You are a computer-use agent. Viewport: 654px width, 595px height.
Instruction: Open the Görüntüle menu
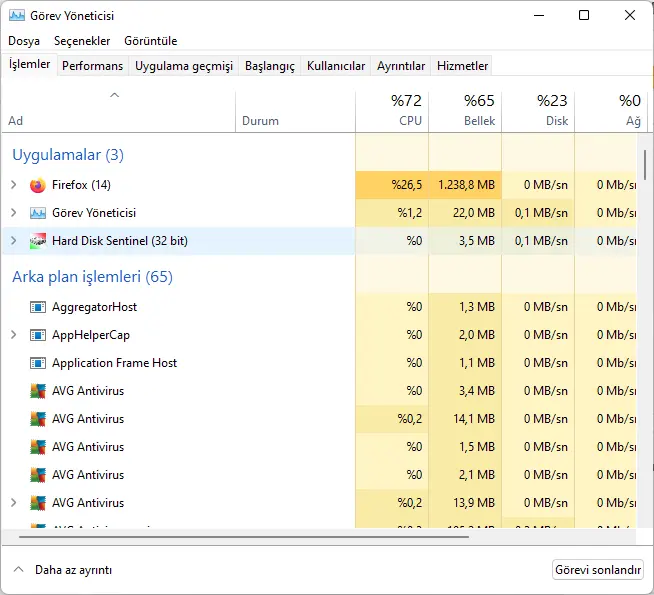click(x=151, y=41)
